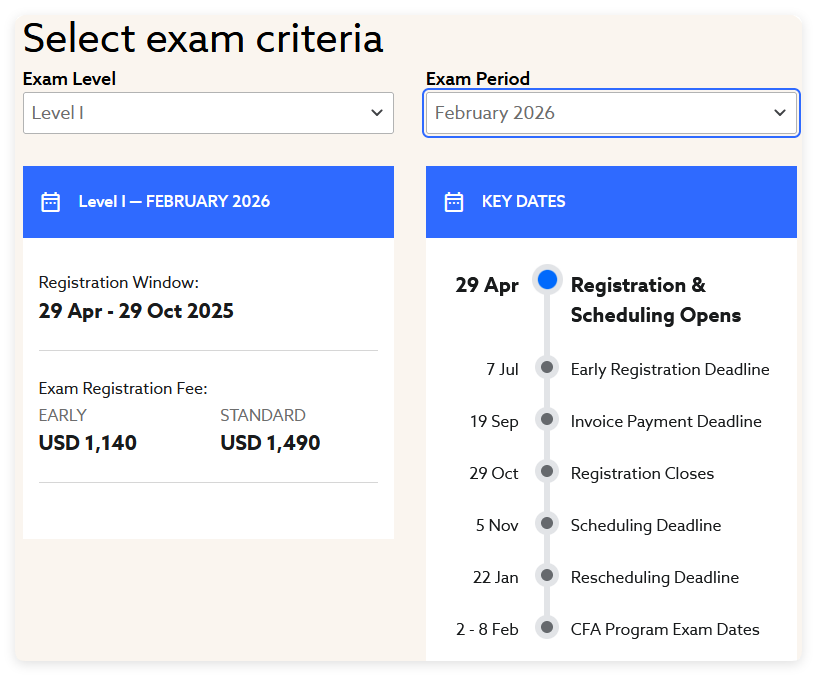Click CFA Program Exam Dates label
This screenshot has height=676, width=817.
(665, 630)
